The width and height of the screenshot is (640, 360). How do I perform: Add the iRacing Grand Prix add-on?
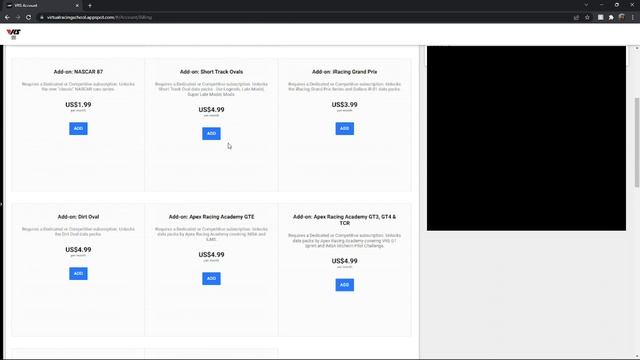[x=344, y=129]
